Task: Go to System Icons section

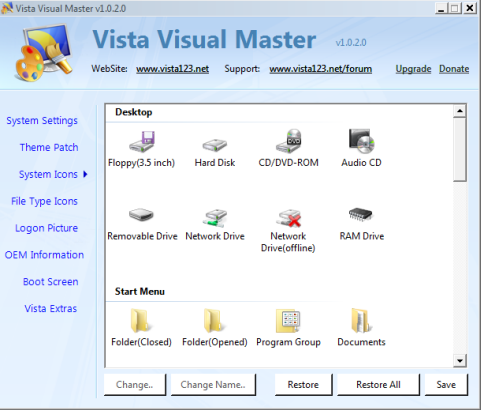Action: point(48,174)
